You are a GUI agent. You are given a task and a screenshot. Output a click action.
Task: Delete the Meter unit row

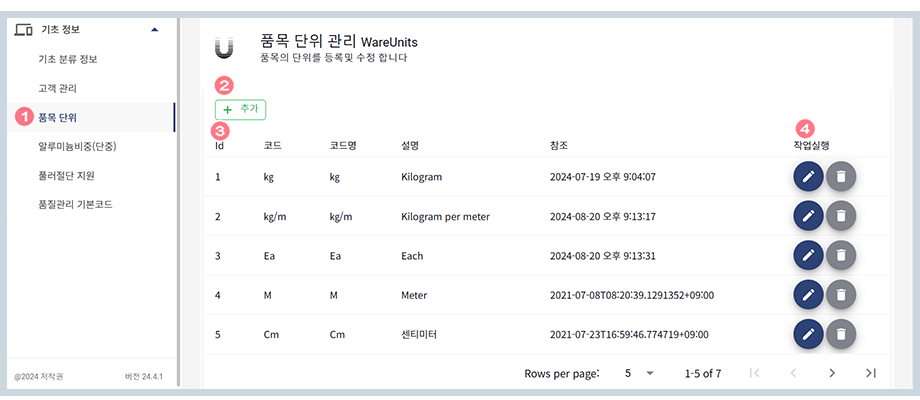coord(842,294)
